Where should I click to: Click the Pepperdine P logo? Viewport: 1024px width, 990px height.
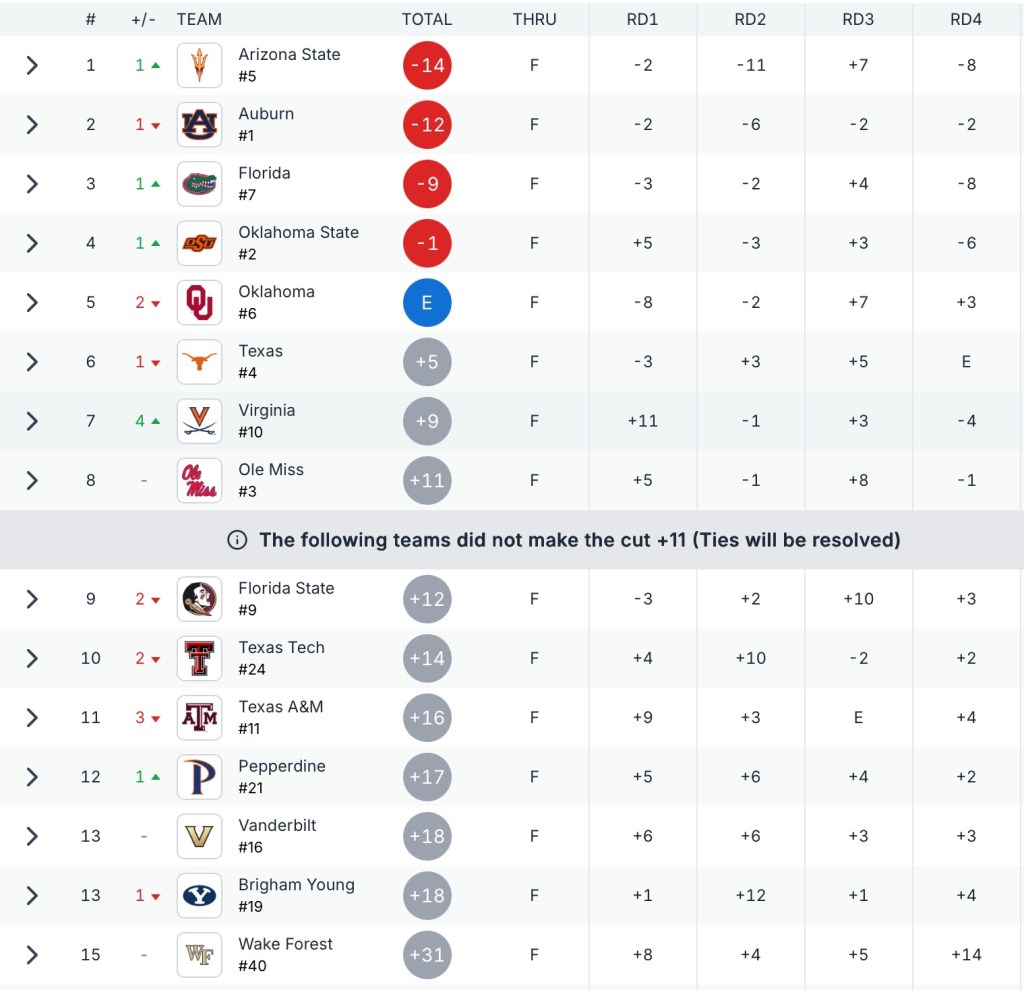(x=199, y=777)
